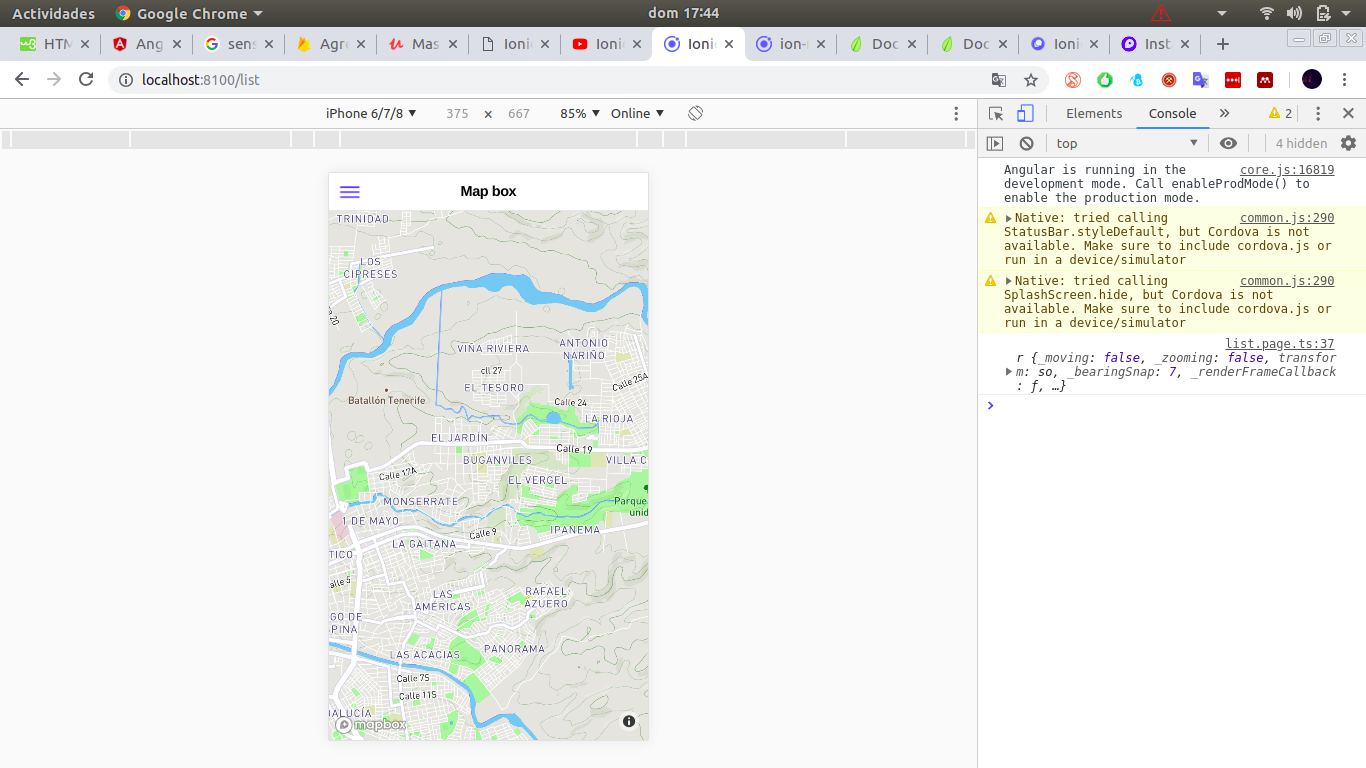Open the network throttling Online dropdown

click(636, 113)
